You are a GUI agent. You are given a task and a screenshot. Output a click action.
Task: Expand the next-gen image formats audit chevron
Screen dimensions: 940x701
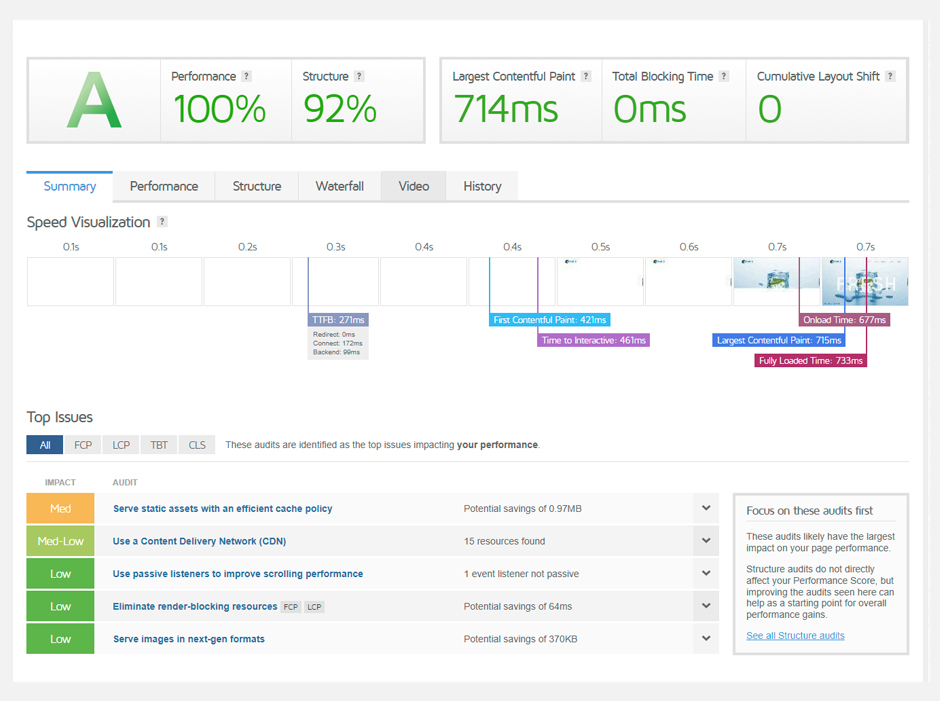click(x=706, y=639)
